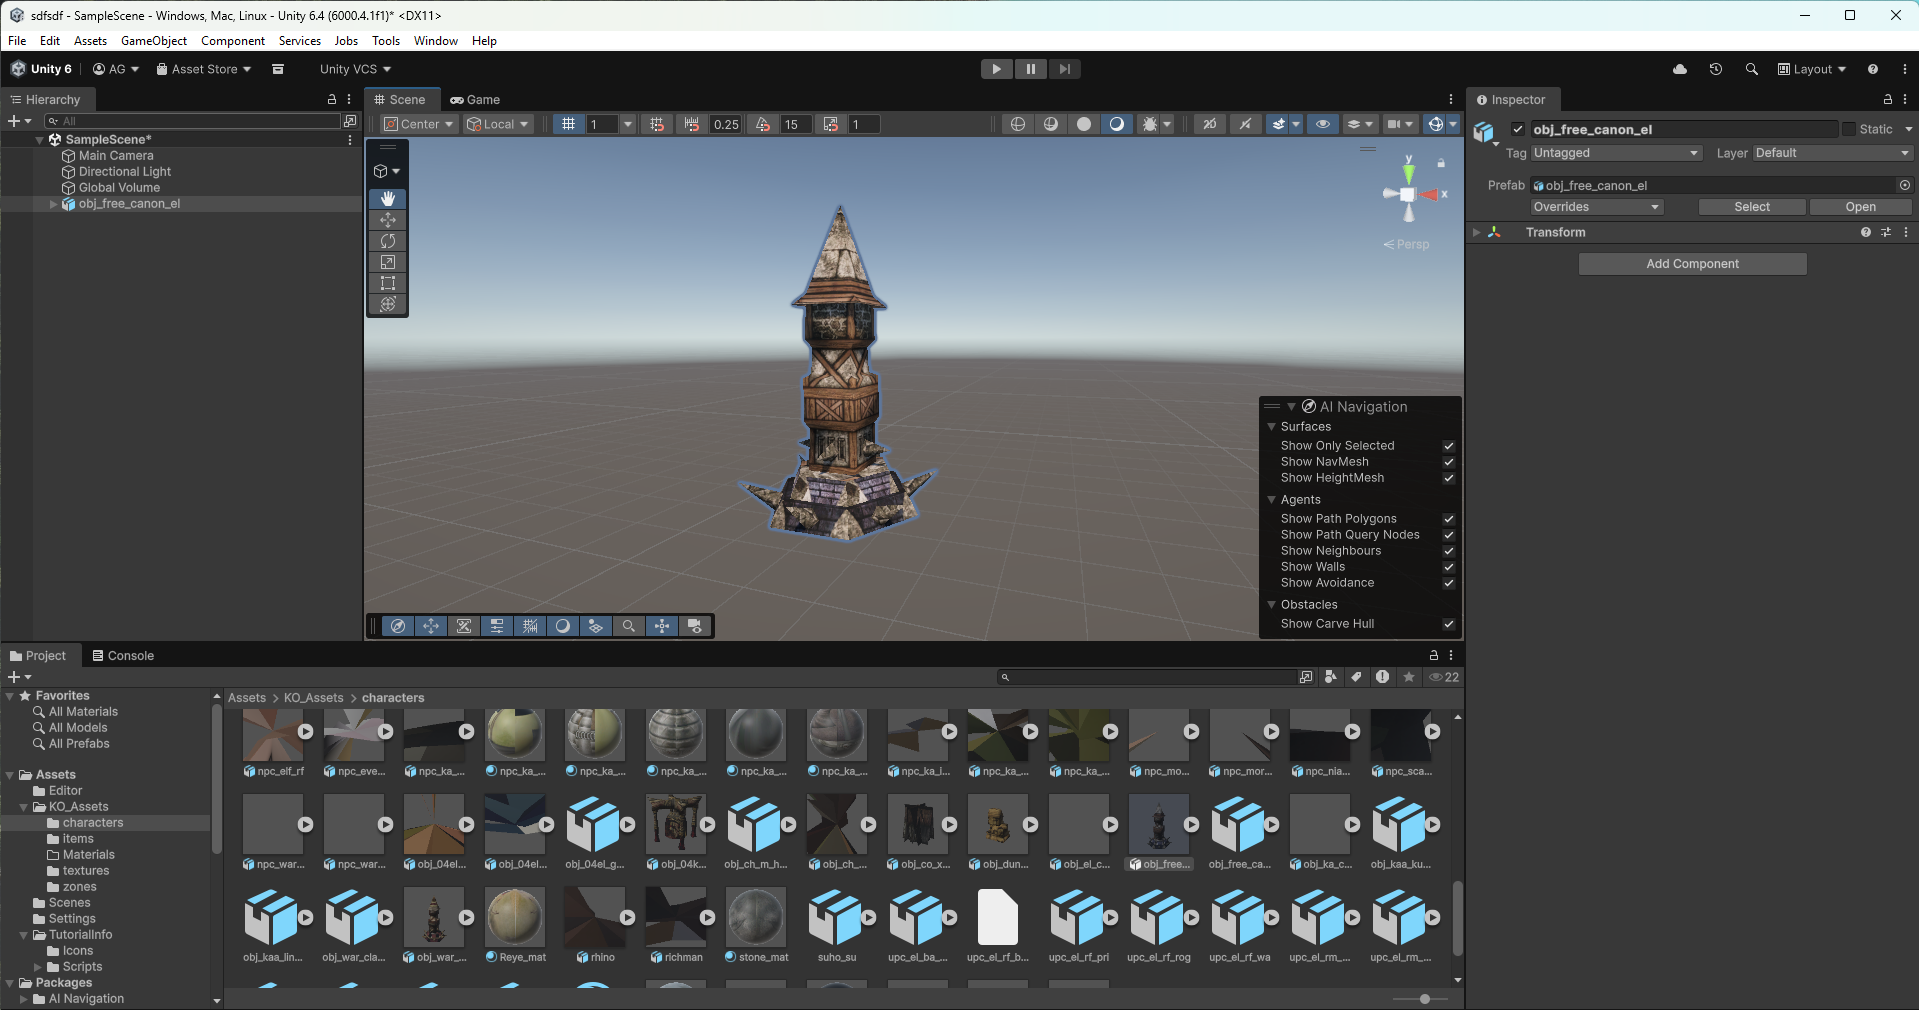This screenshot has height=1010, width=1919.
Task: Toggle the Static checkbox in Inspector
Action: [1849, 129]
